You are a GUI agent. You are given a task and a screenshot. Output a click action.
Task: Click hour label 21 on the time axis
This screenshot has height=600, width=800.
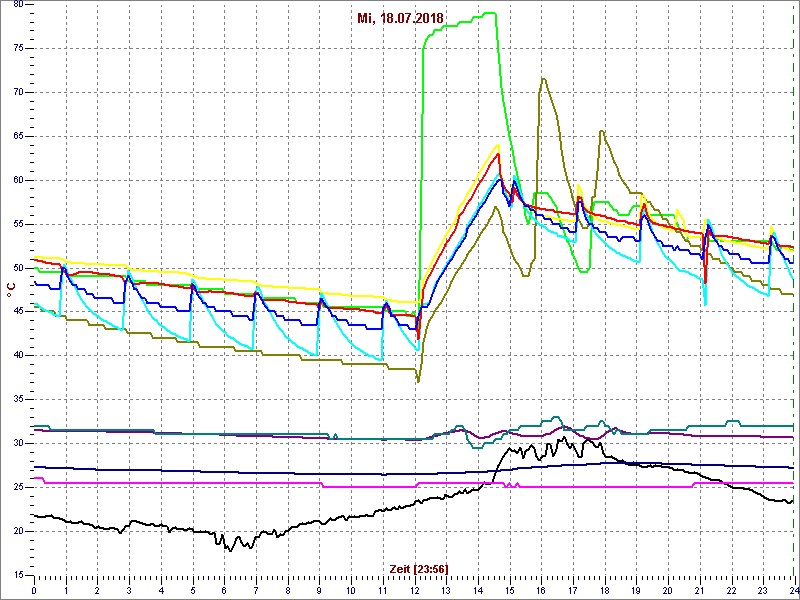[x=699, y=590]
